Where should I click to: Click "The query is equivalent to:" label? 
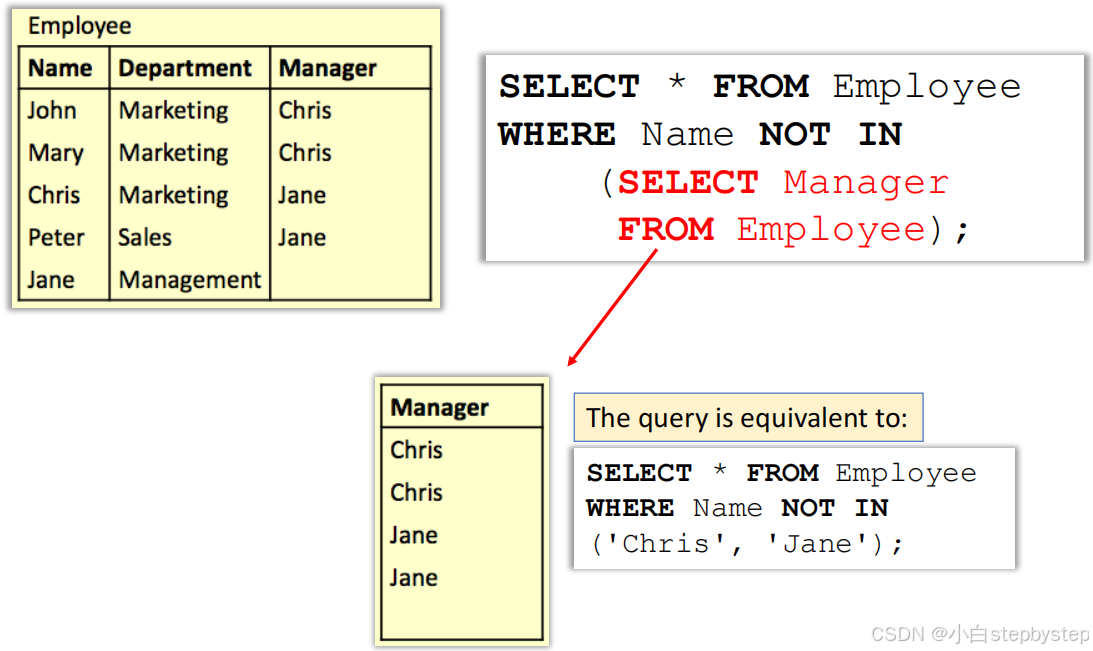[747, 418]
